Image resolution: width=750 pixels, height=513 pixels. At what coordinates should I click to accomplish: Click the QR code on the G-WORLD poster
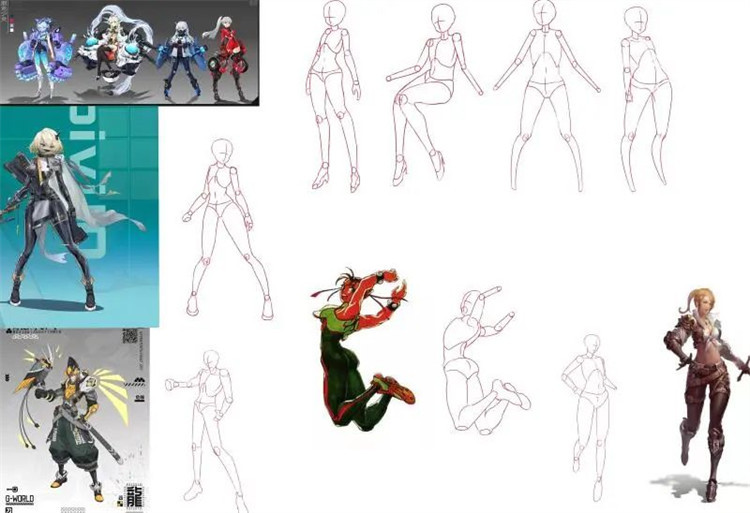[x=130, y=336]
